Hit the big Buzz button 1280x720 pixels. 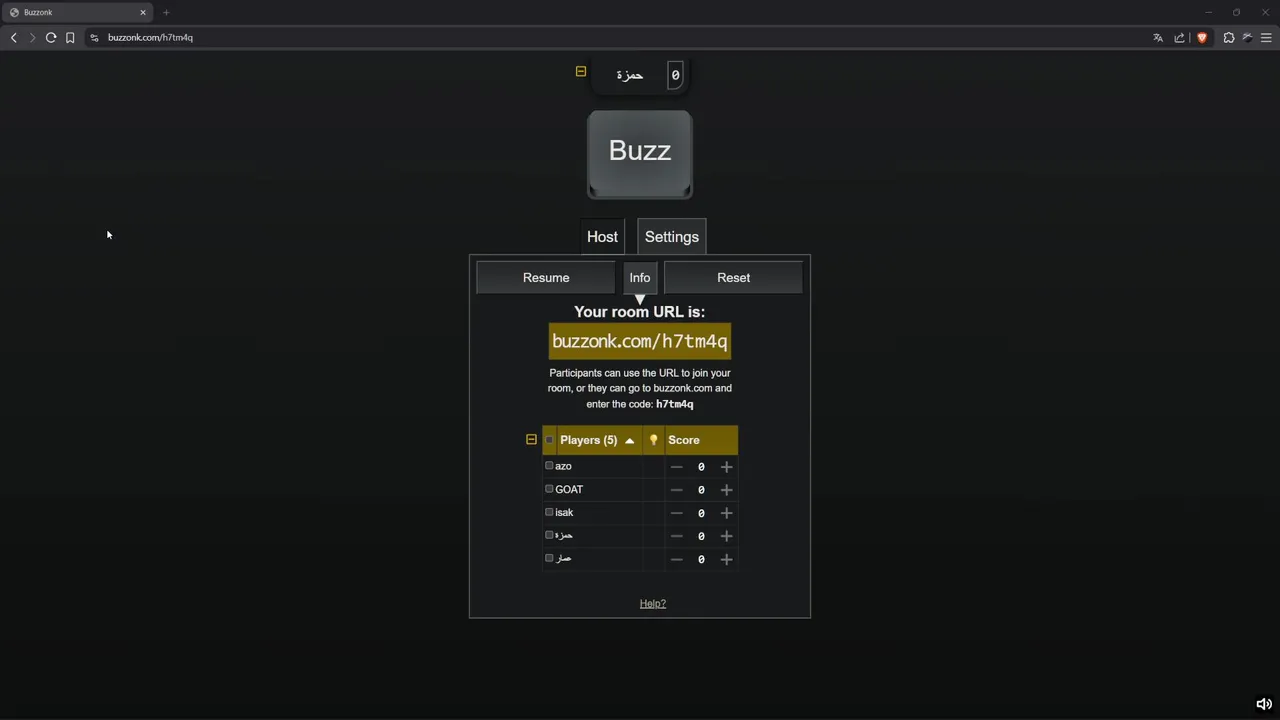[x=640, y=154]
